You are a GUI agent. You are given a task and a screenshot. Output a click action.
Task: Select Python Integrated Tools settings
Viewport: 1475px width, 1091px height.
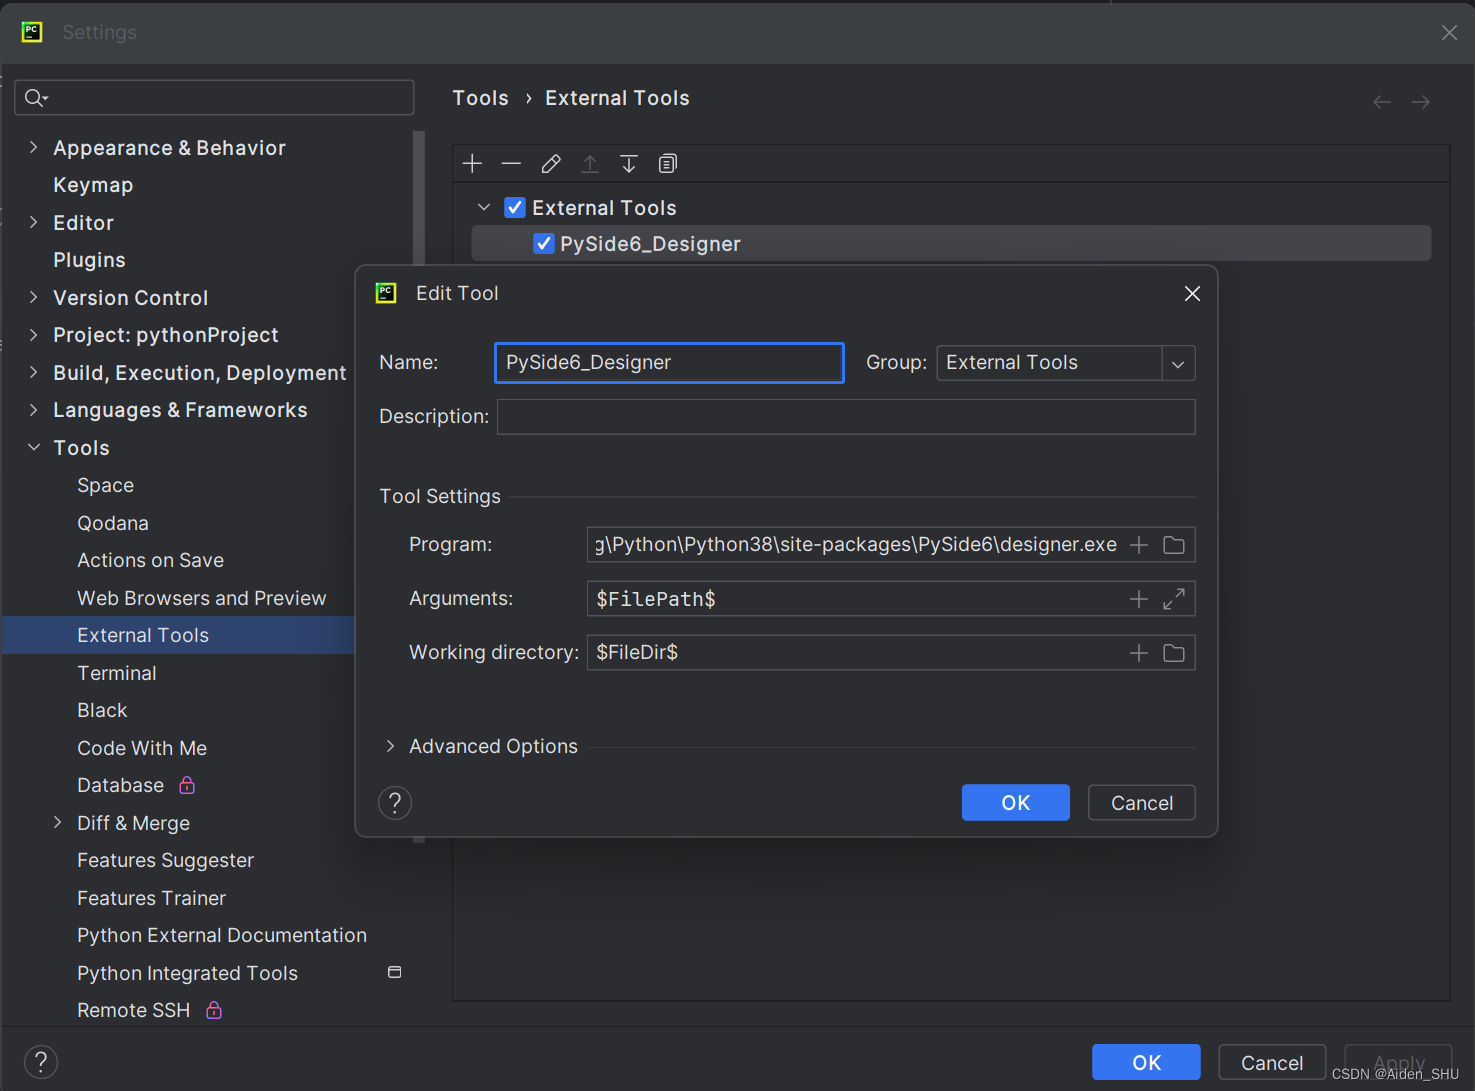point(187,973)
